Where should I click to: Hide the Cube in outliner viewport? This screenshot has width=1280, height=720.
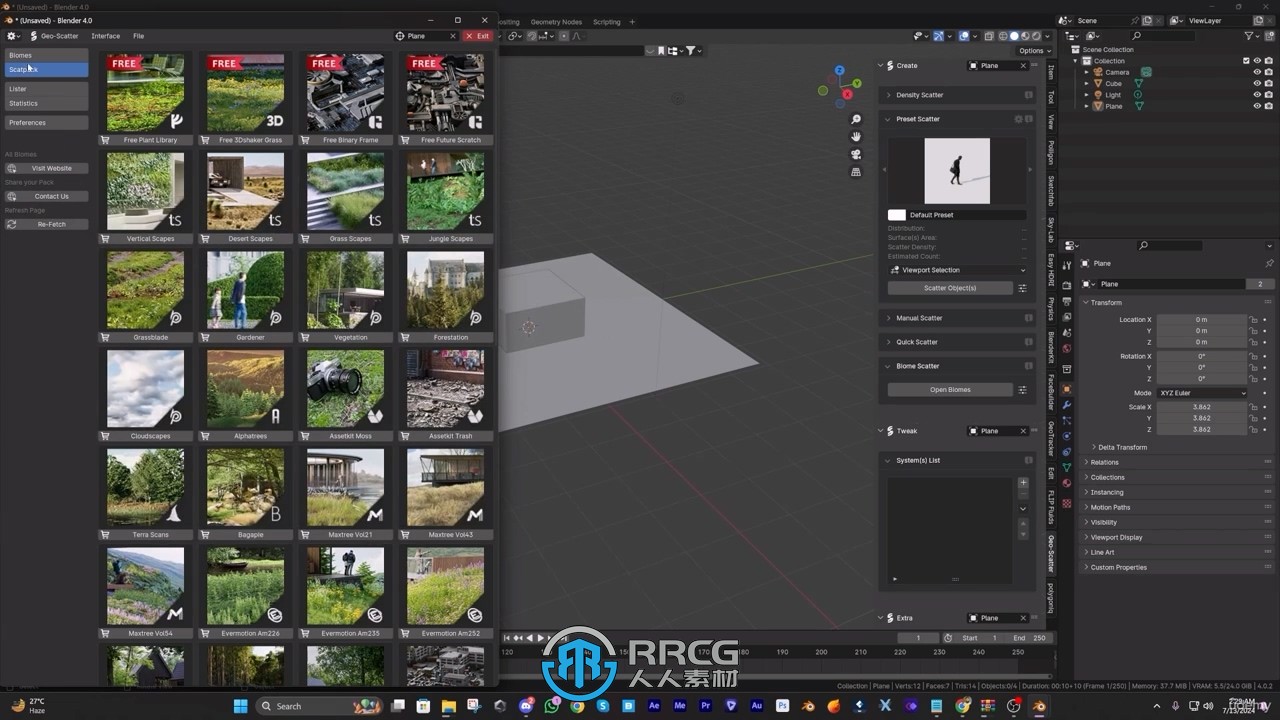[1257, 83]
